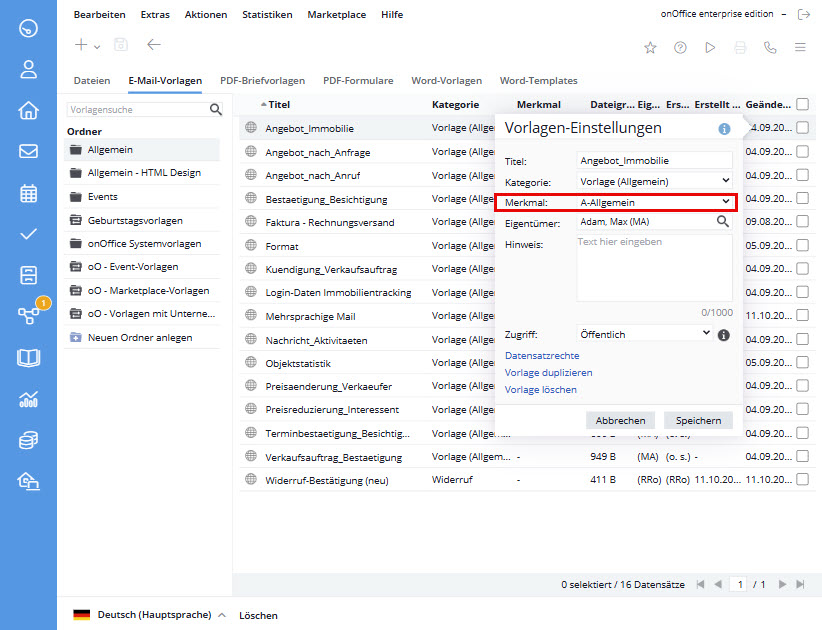Screen dimensions: 822x630
Task: Expand the Zugriff dropdown
Action: pos(645,334)
